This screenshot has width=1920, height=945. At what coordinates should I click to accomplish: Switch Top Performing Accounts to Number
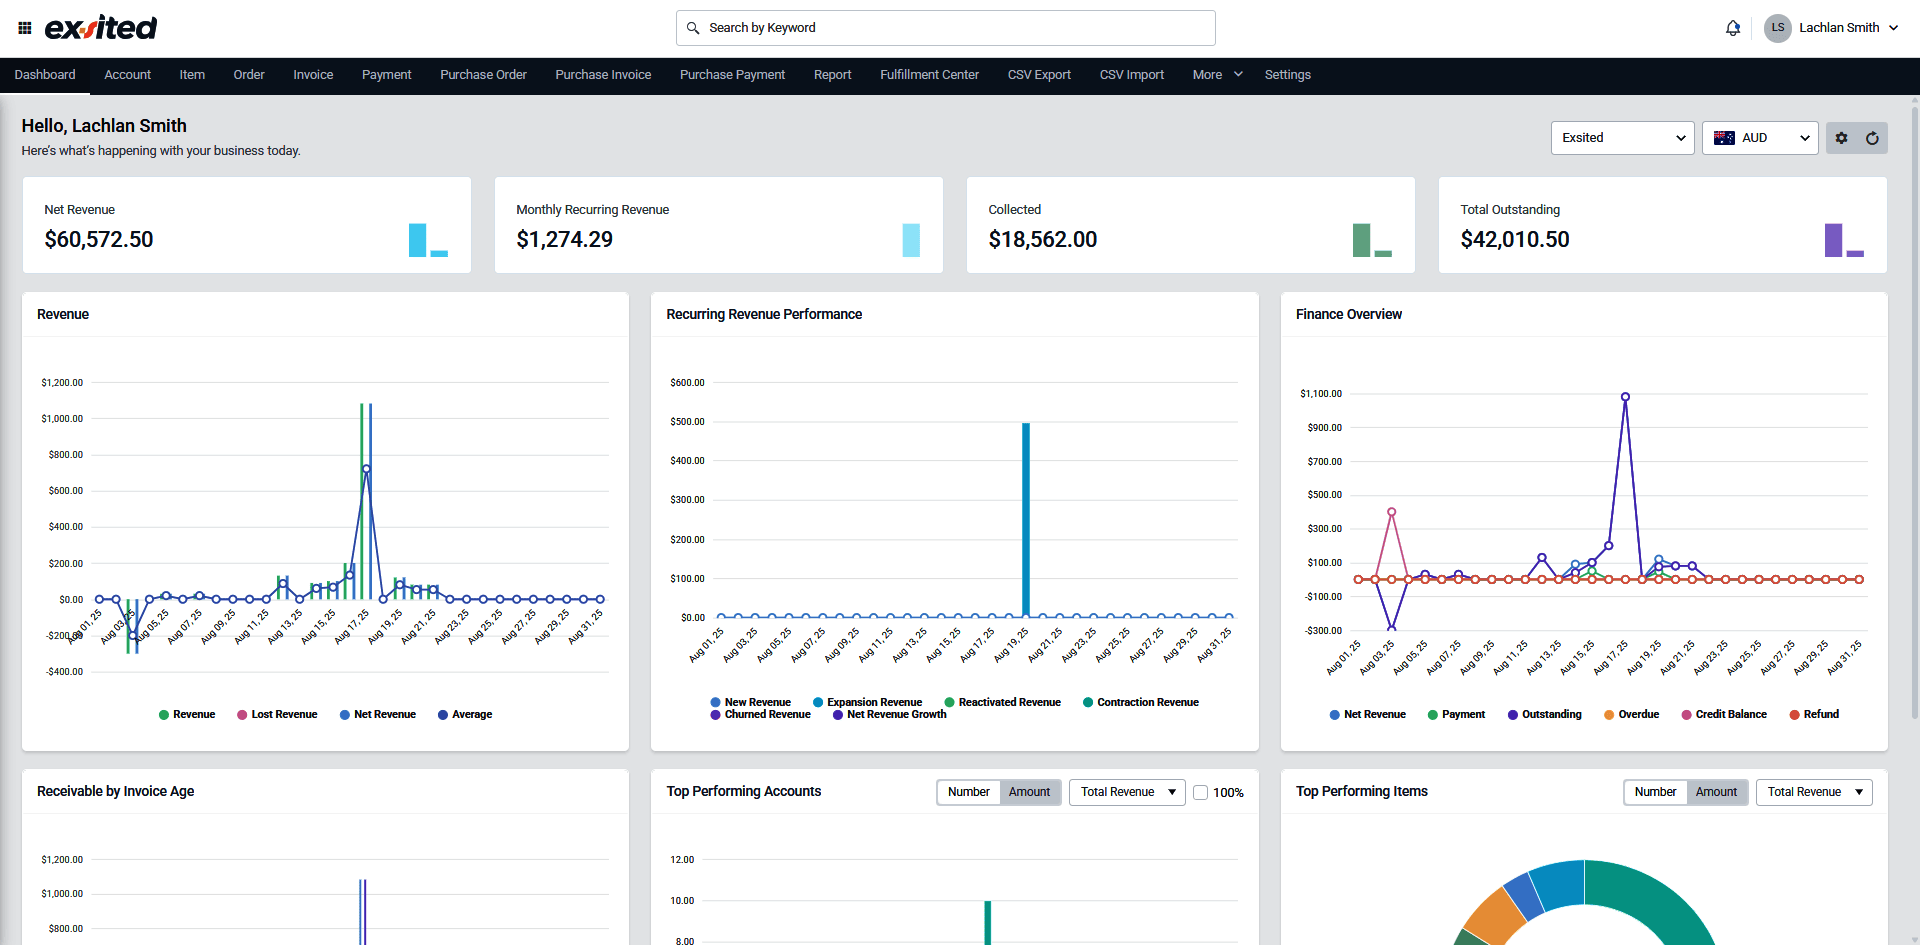click(968, 792)
